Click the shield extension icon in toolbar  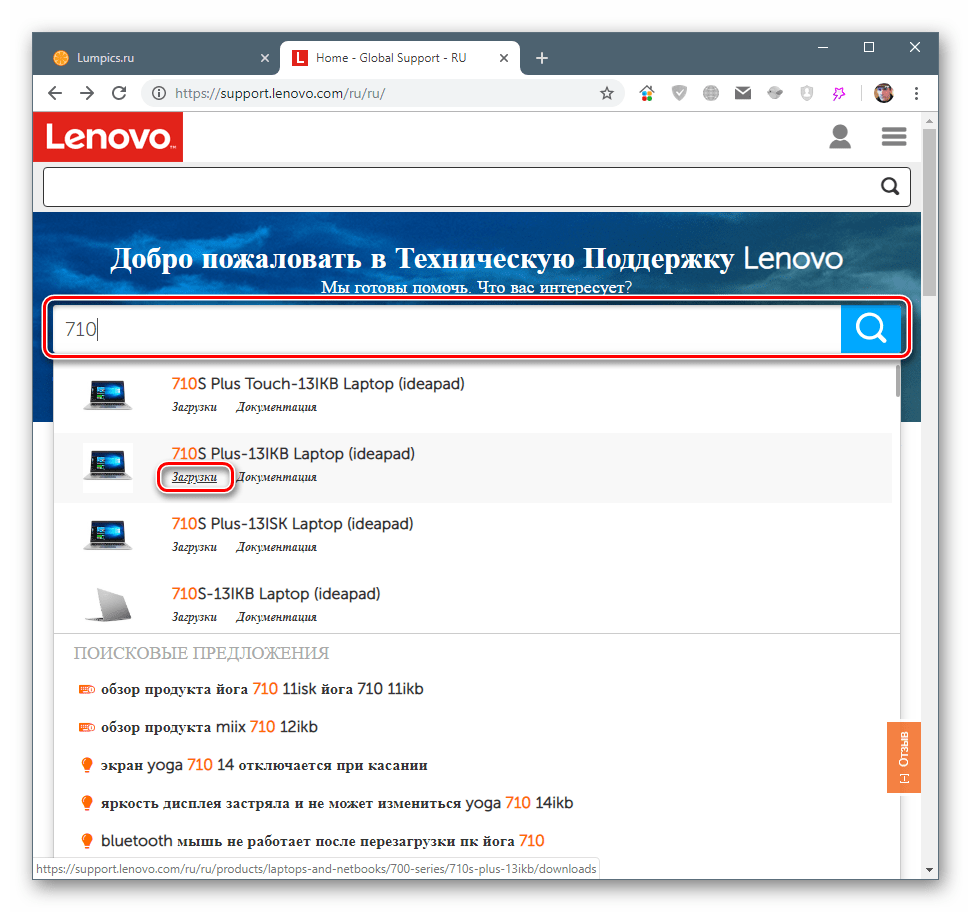click(679, 92)
